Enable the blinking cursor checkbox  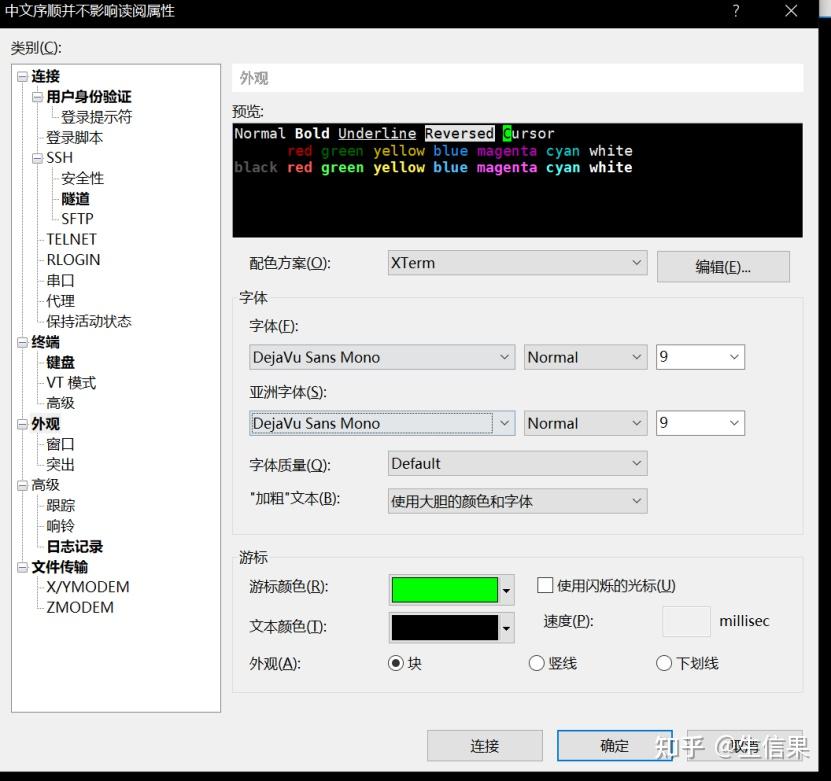coord(545,585)
